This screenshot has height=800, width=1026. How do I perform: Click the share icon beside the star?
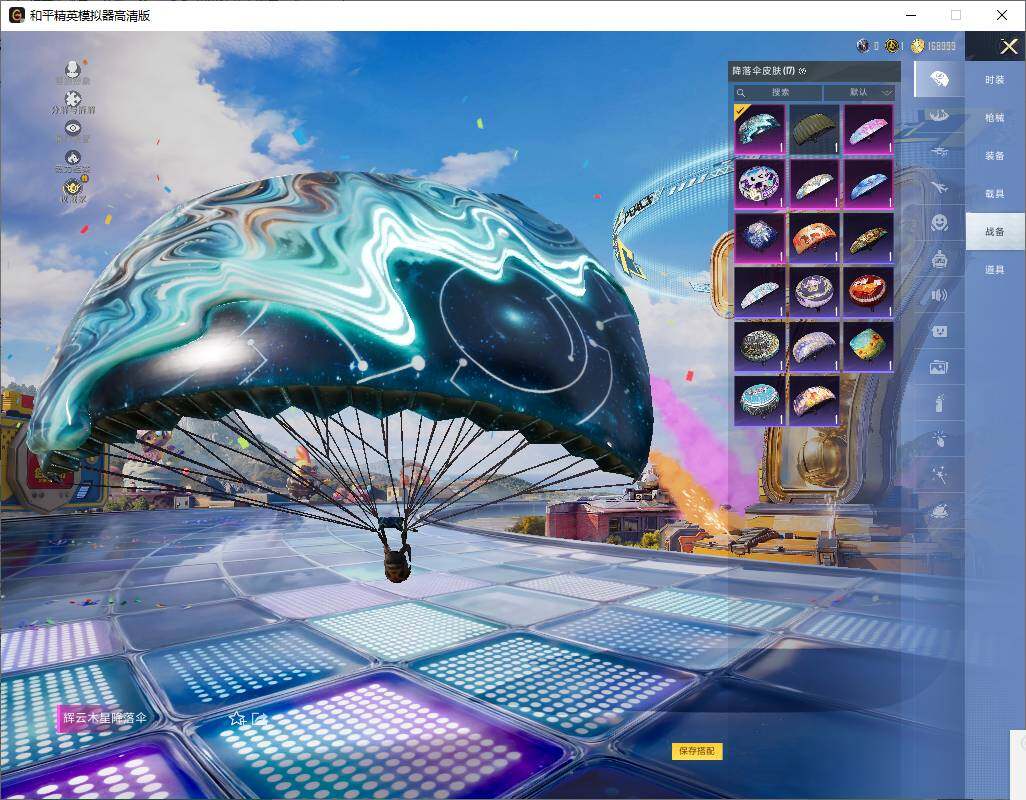260,719
